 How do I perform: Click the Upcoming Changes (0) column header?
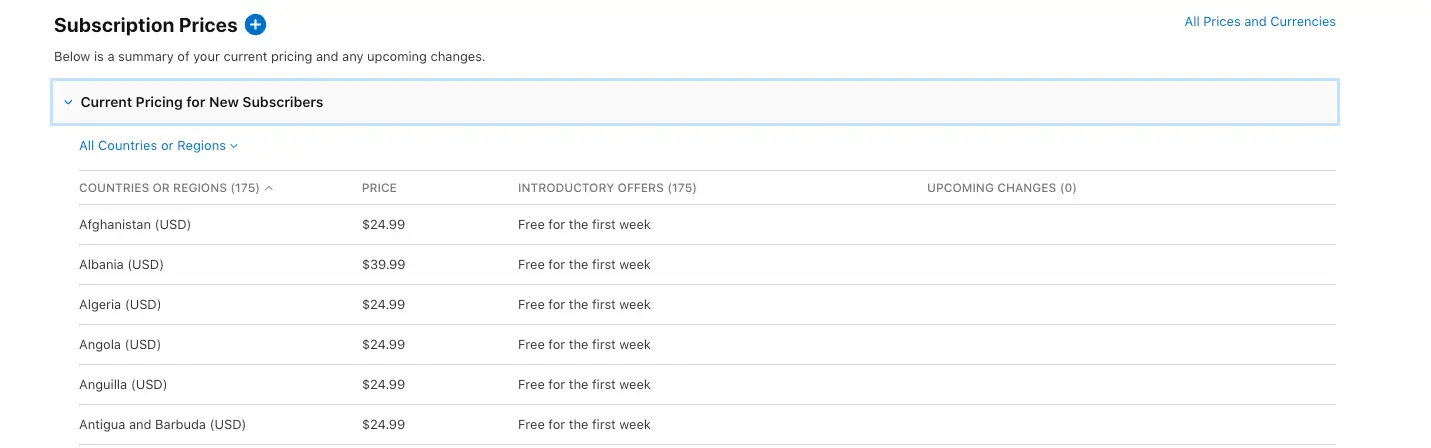[1001, 188]
